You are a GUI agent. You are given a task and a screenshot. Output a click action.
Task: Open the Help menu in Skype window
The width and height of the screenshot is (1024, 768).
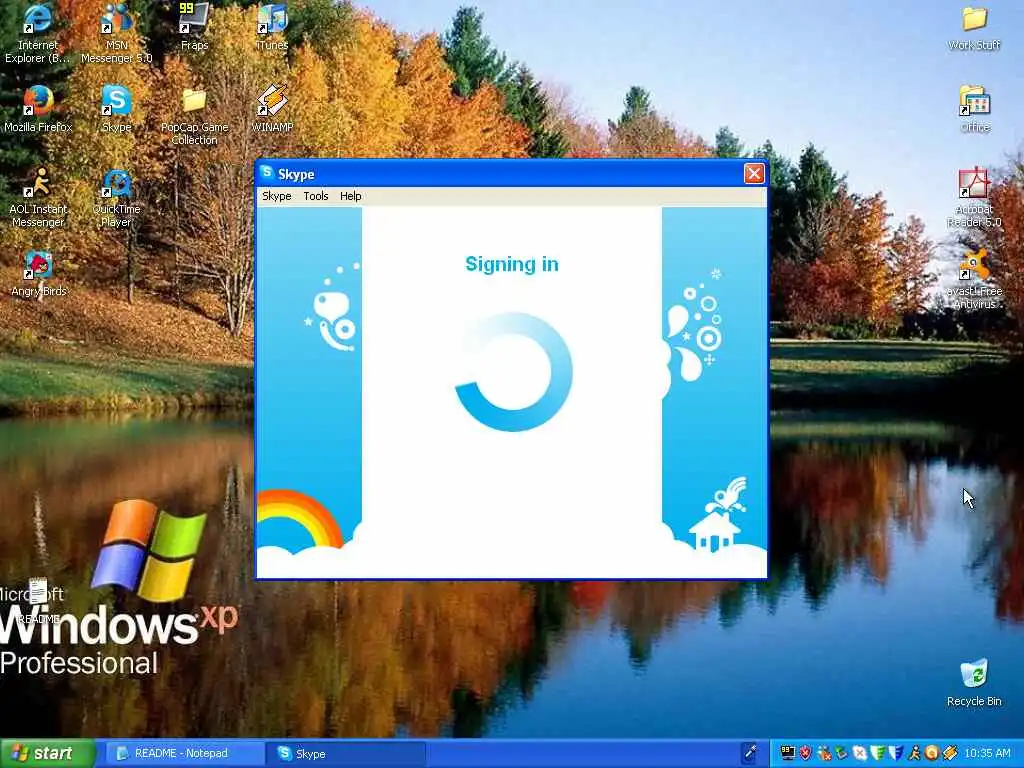(350, 196)
